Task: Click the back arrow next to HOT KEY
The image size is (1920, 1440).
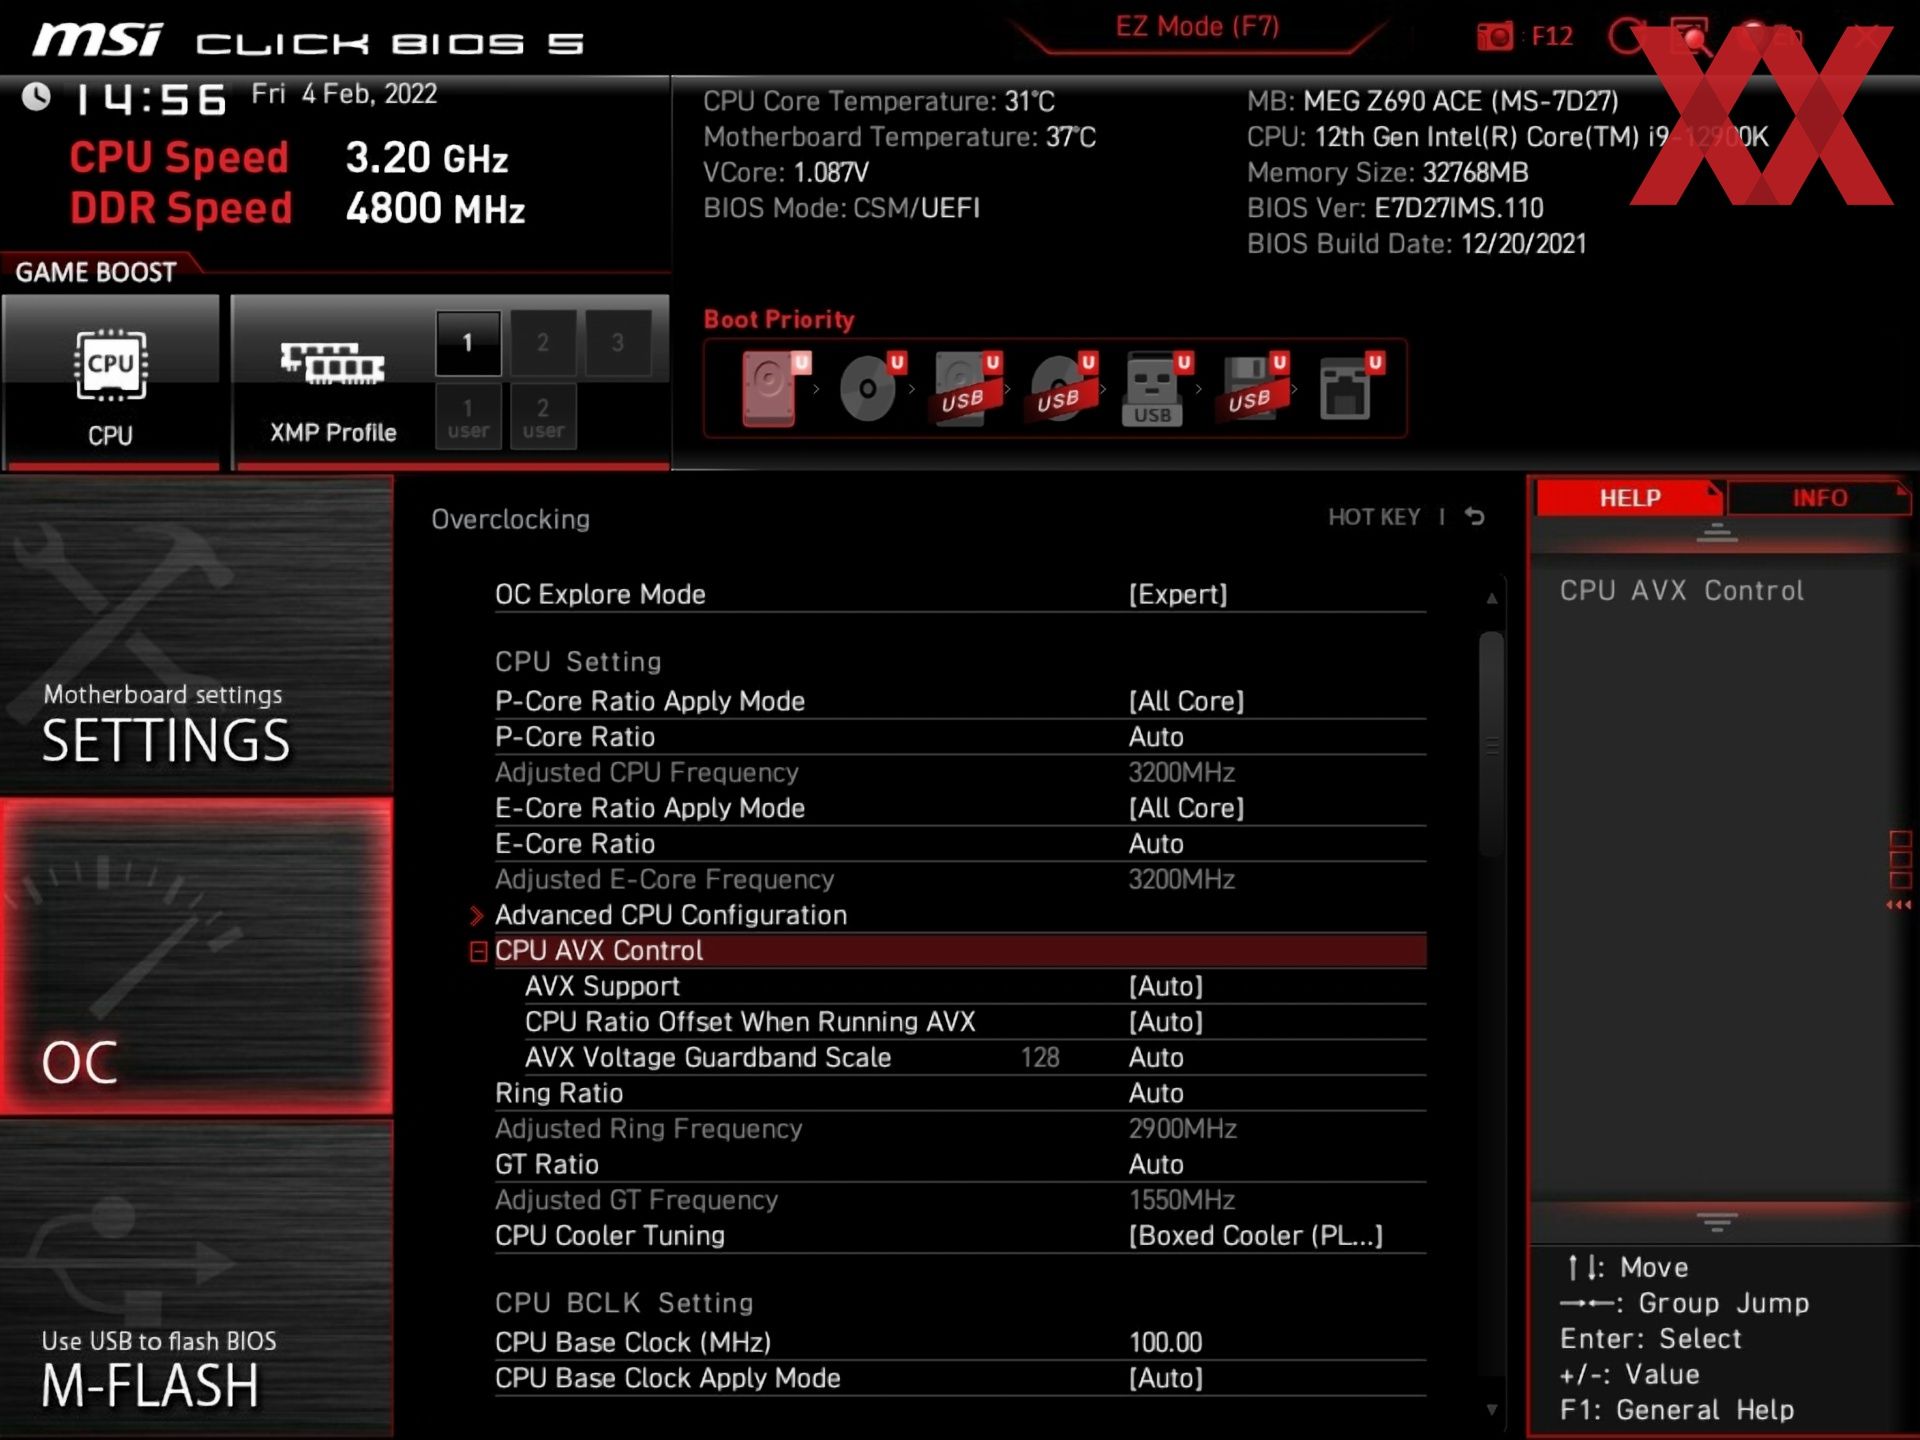Action: coord(1475,517)
